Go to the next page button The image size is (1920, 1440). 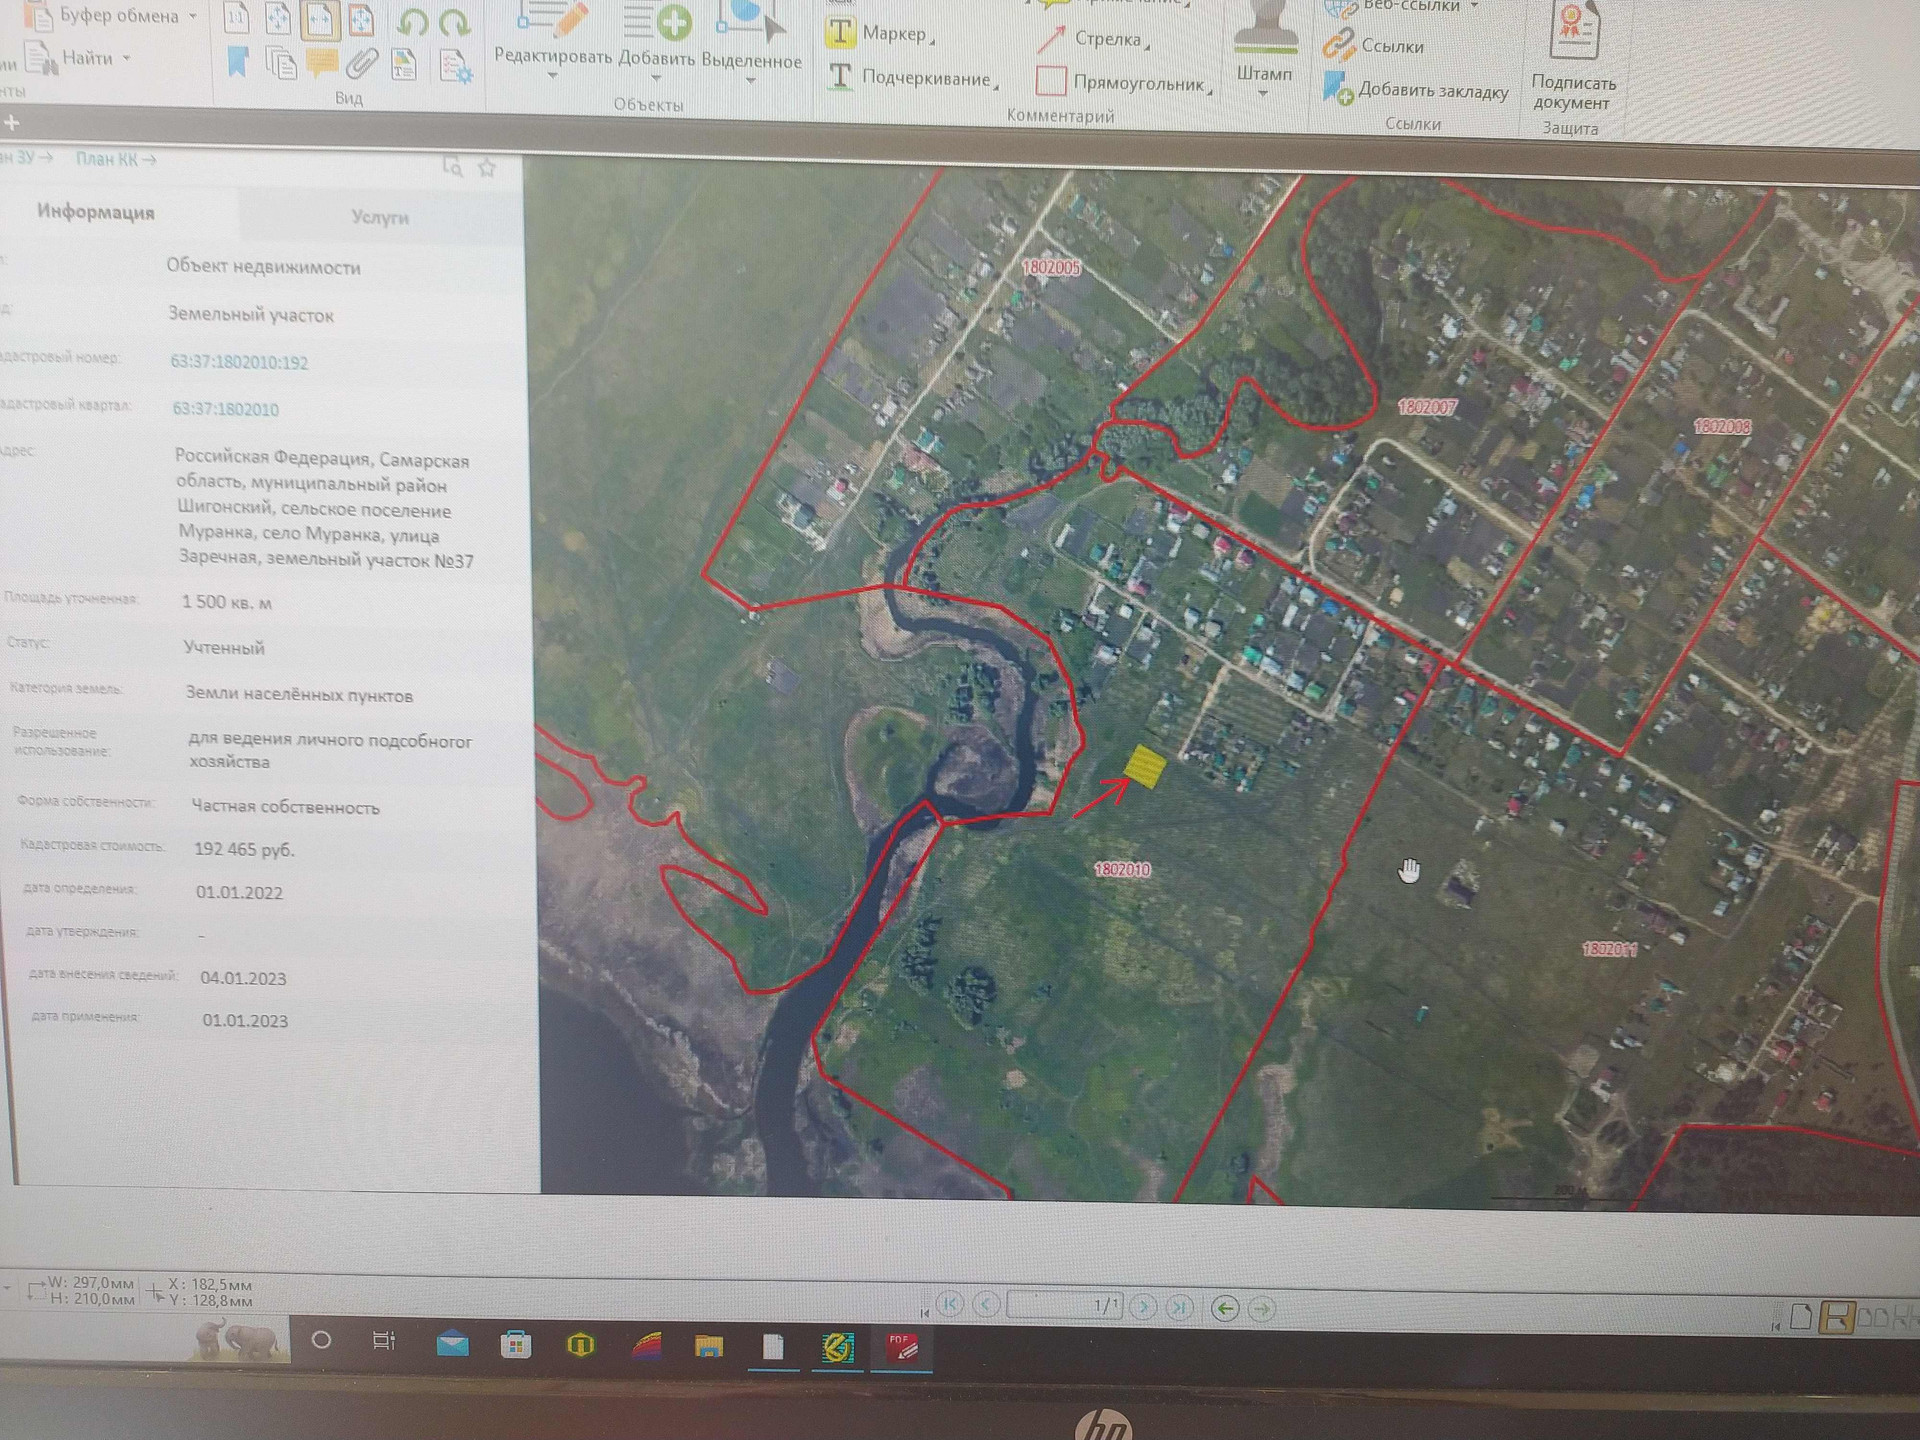tap(1143, 1306)
